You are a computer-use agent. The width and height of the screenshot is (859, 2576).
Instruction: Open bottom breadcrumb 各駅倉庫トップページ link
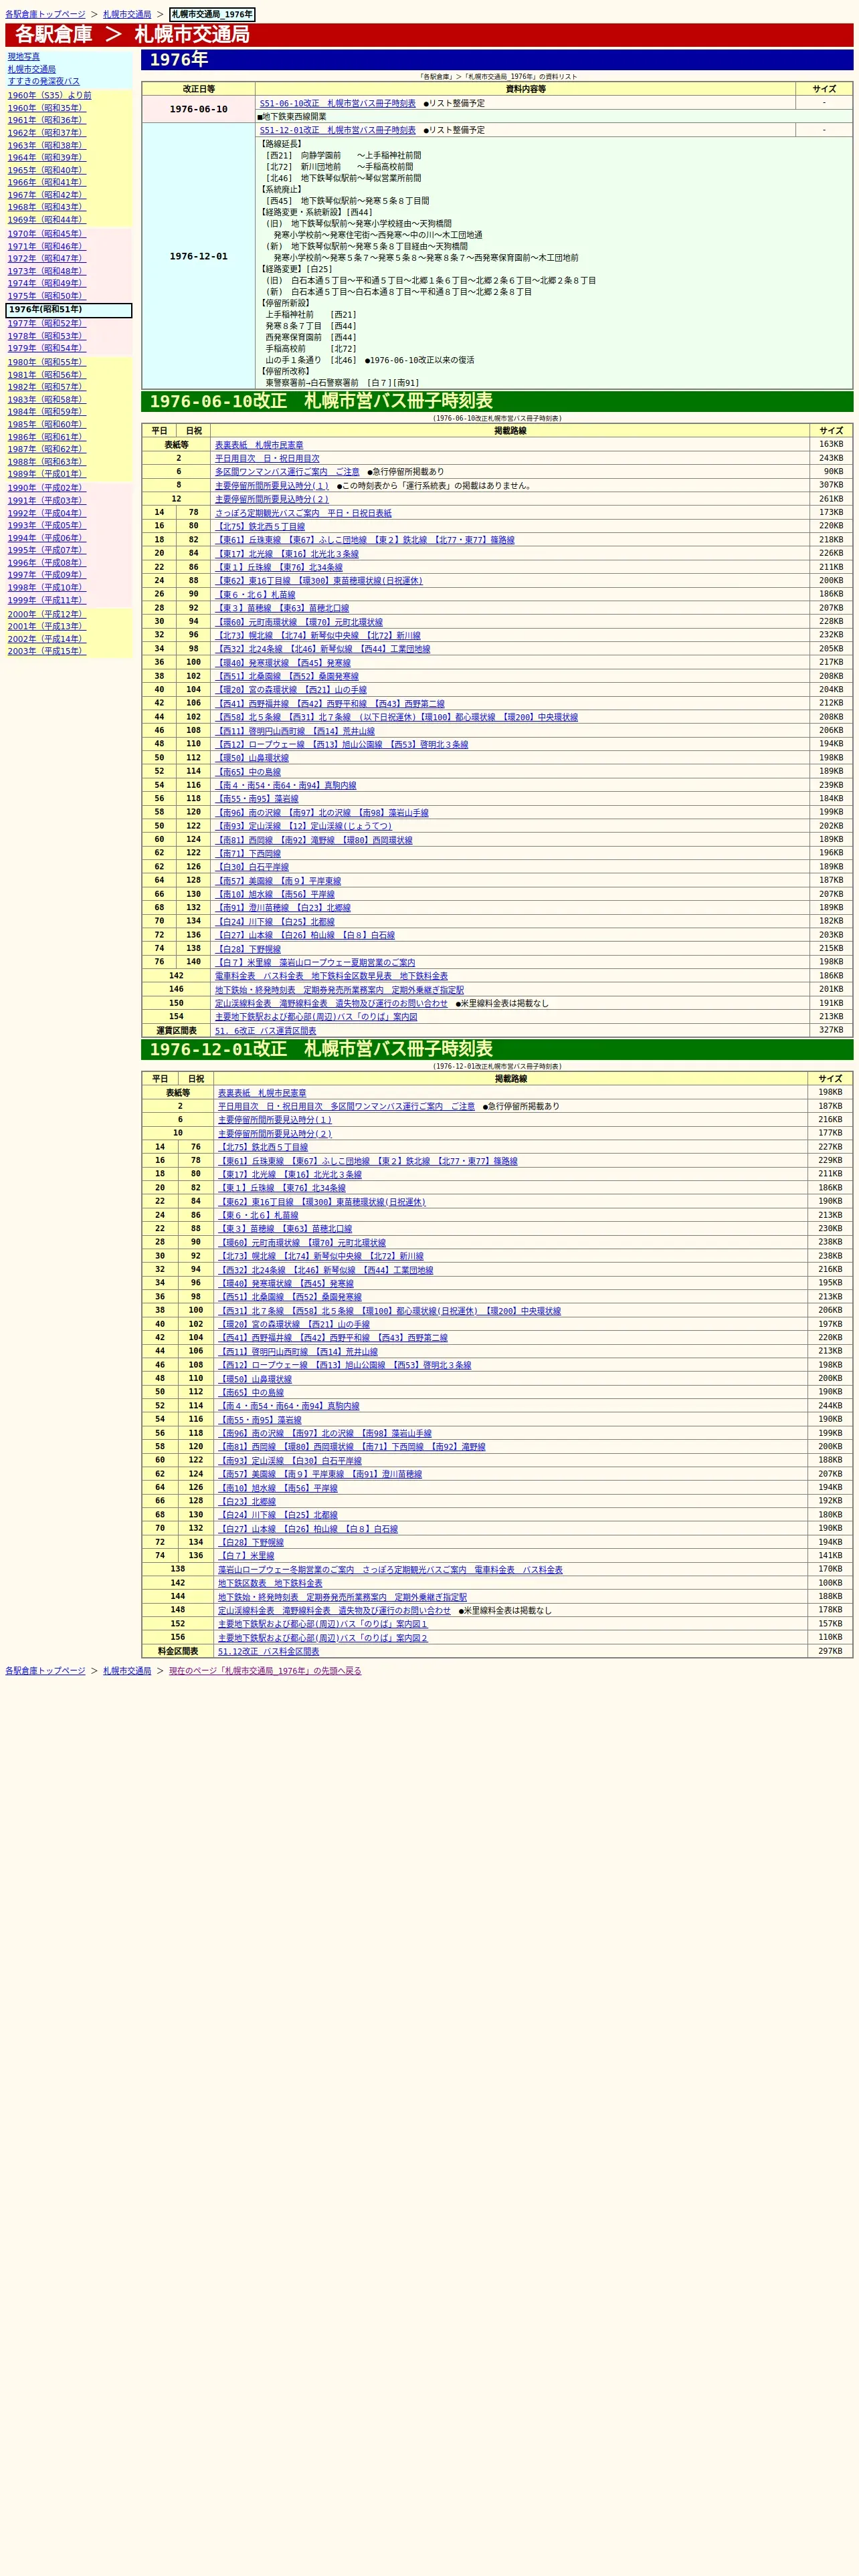45,1671
